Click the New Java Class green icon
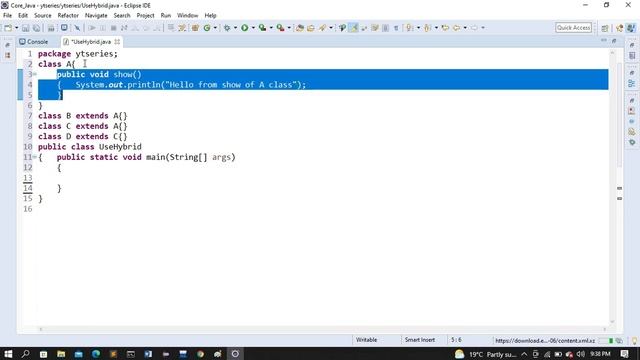 click(x=207, y=28)
